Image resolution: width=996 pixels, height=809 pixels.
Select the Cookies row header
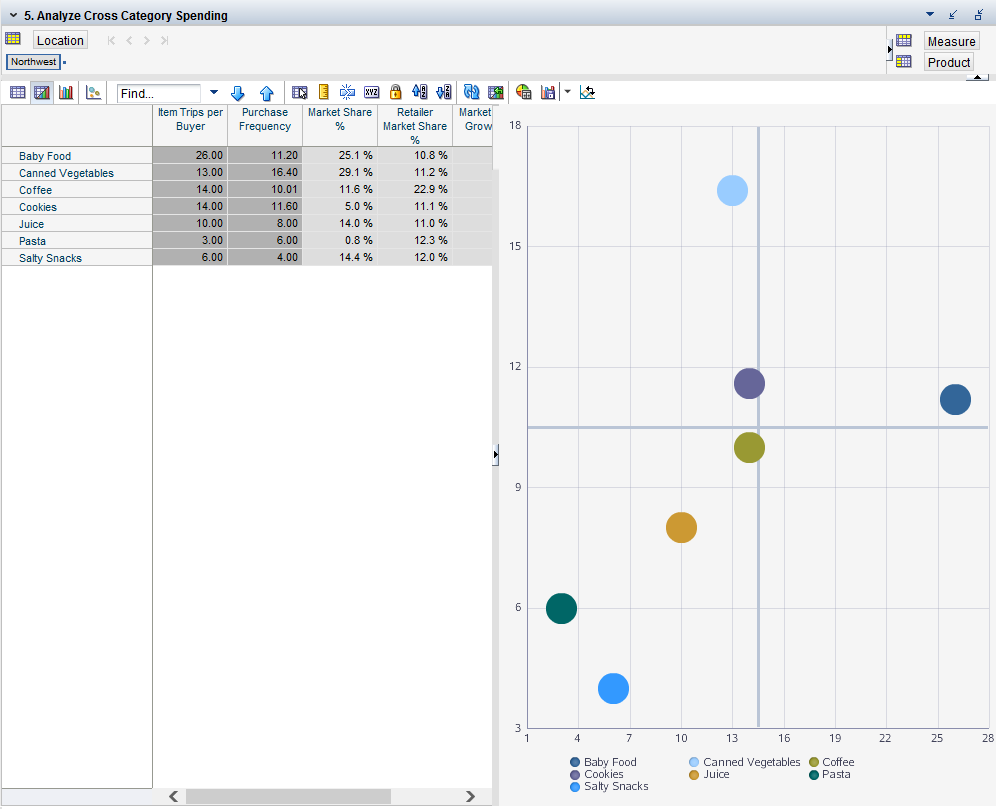coord(77,207)
